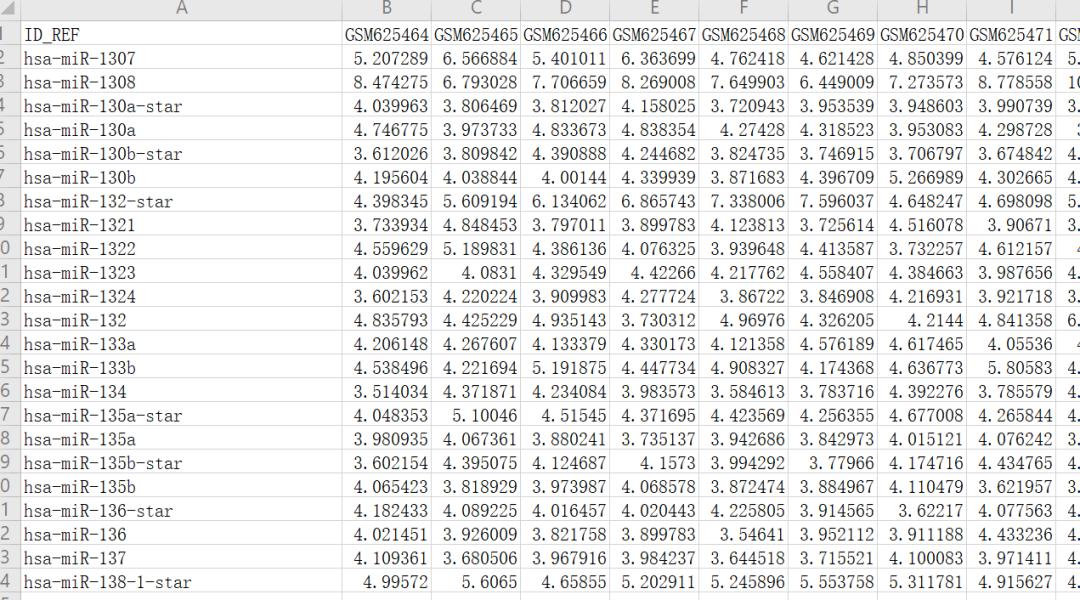
Task: Click cell with value 4.99572
Action: click(386, 581)
